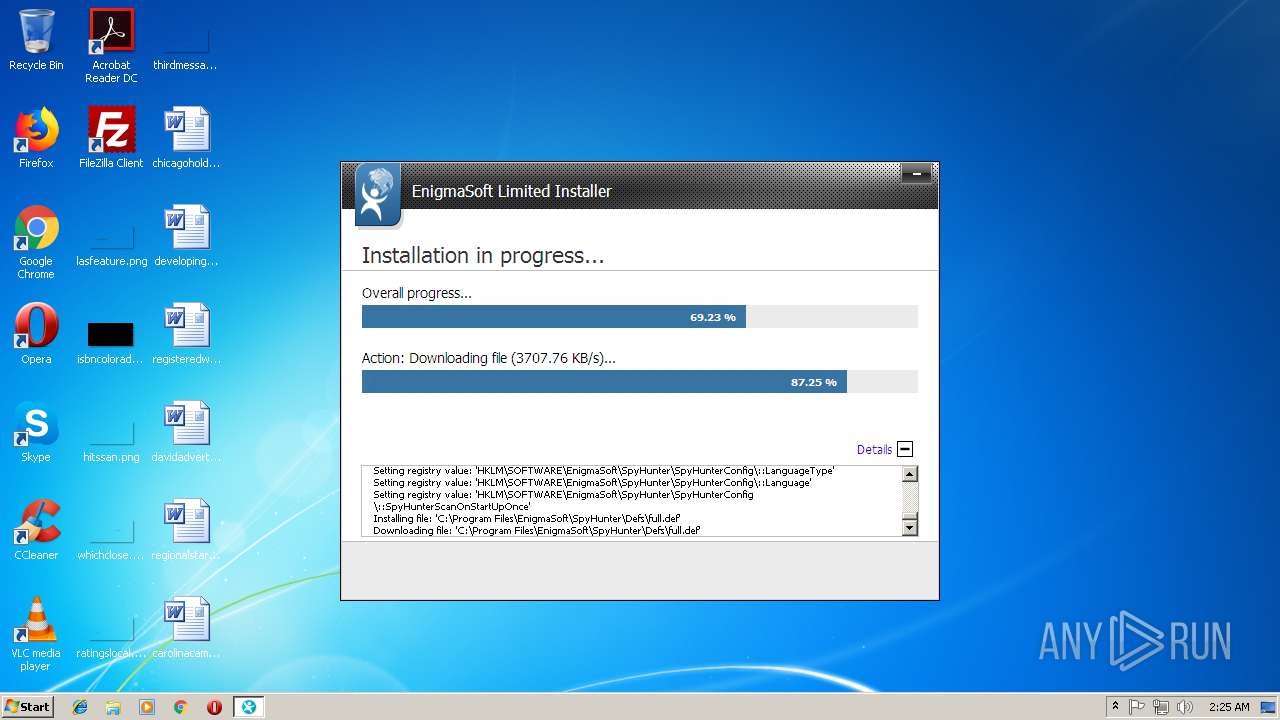Open the volume speaker tray icon
This screenshot has height=720, width=1280.
[1185, 707]
